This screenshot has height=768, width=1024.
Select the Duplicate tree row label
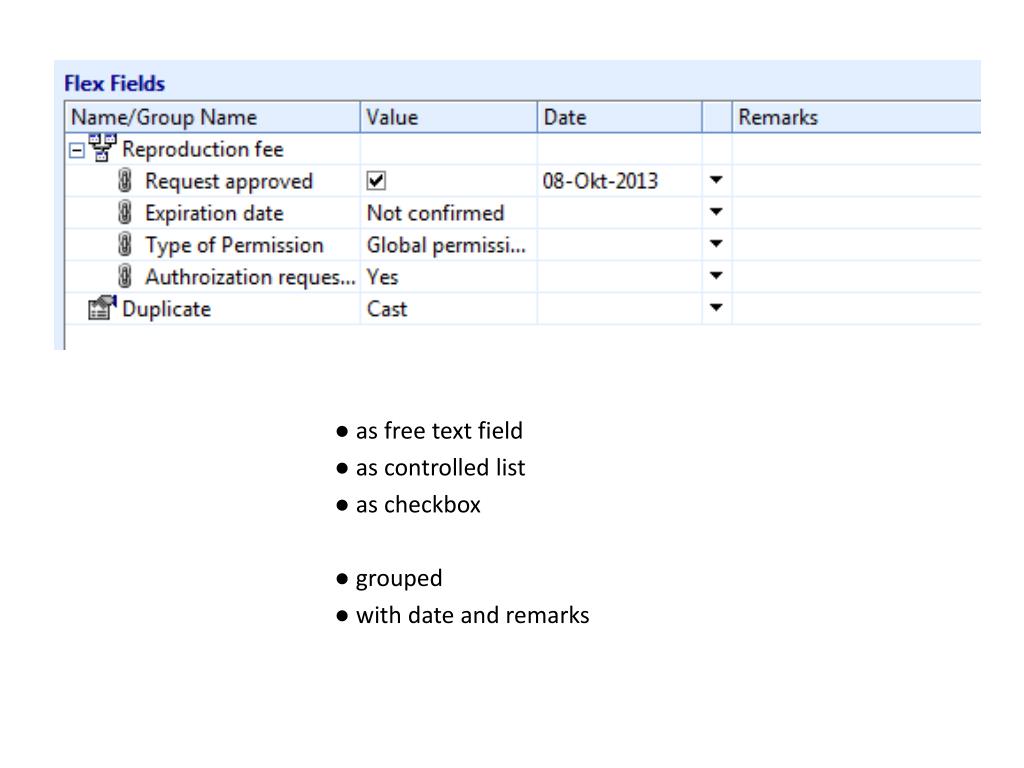coord(166,309)
